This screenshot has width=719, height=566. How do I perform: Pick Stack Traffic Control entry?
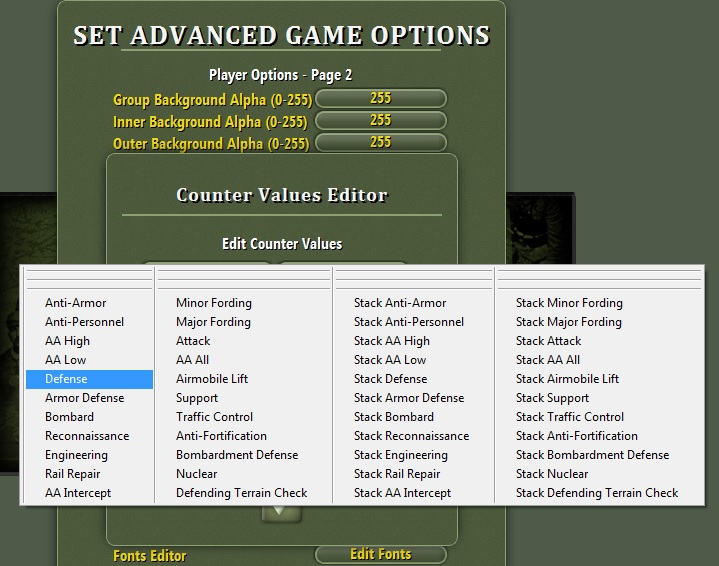[x=599, y=417]
